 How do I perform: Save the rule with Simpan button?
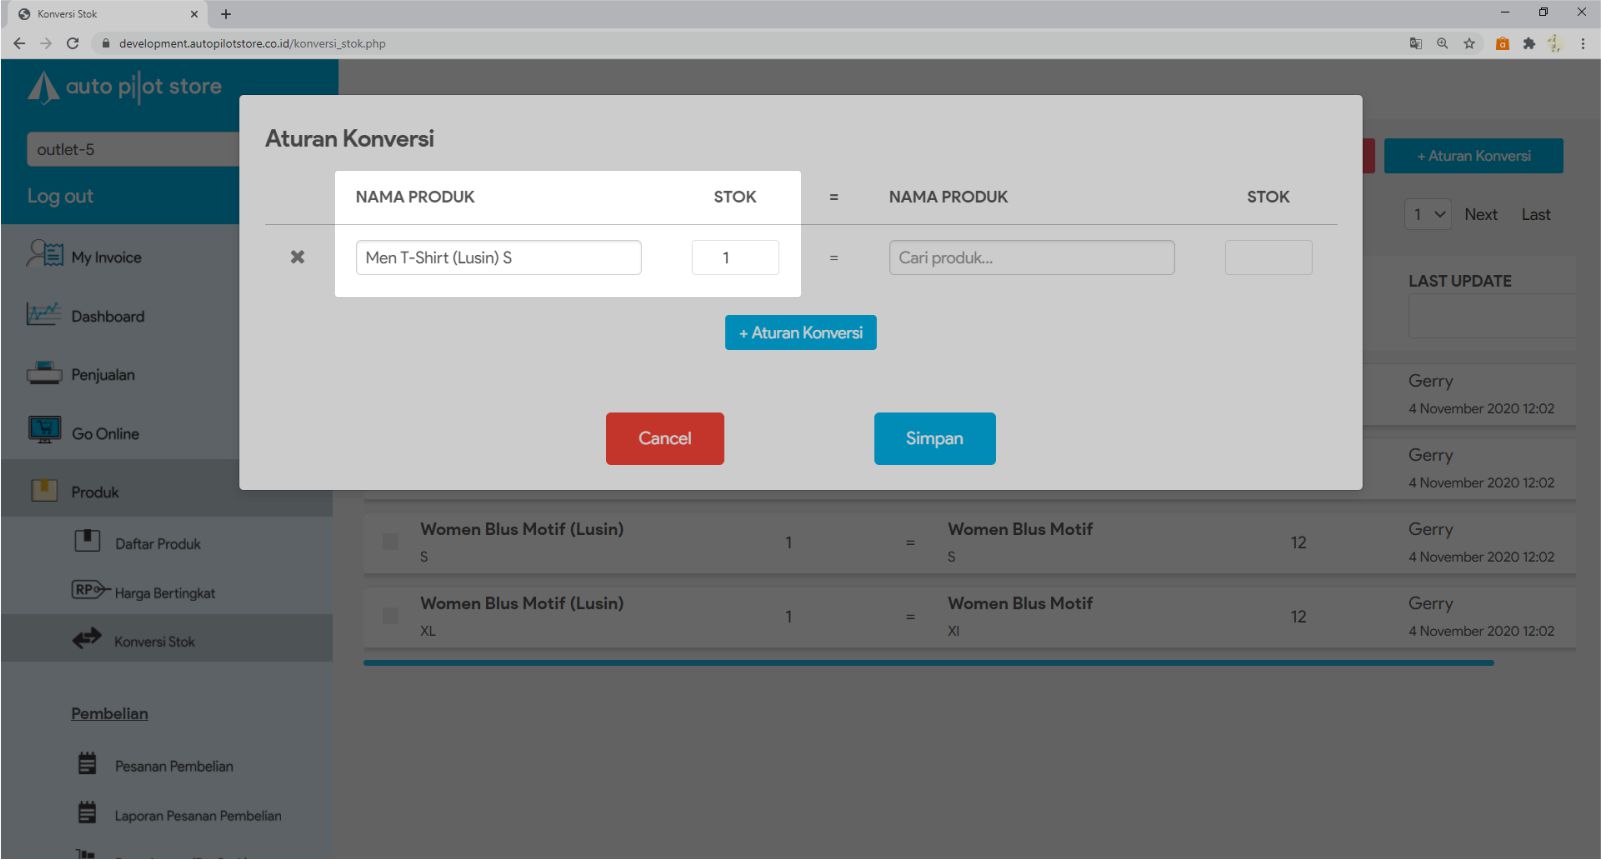pyautogui.click(x=934, y=438)
